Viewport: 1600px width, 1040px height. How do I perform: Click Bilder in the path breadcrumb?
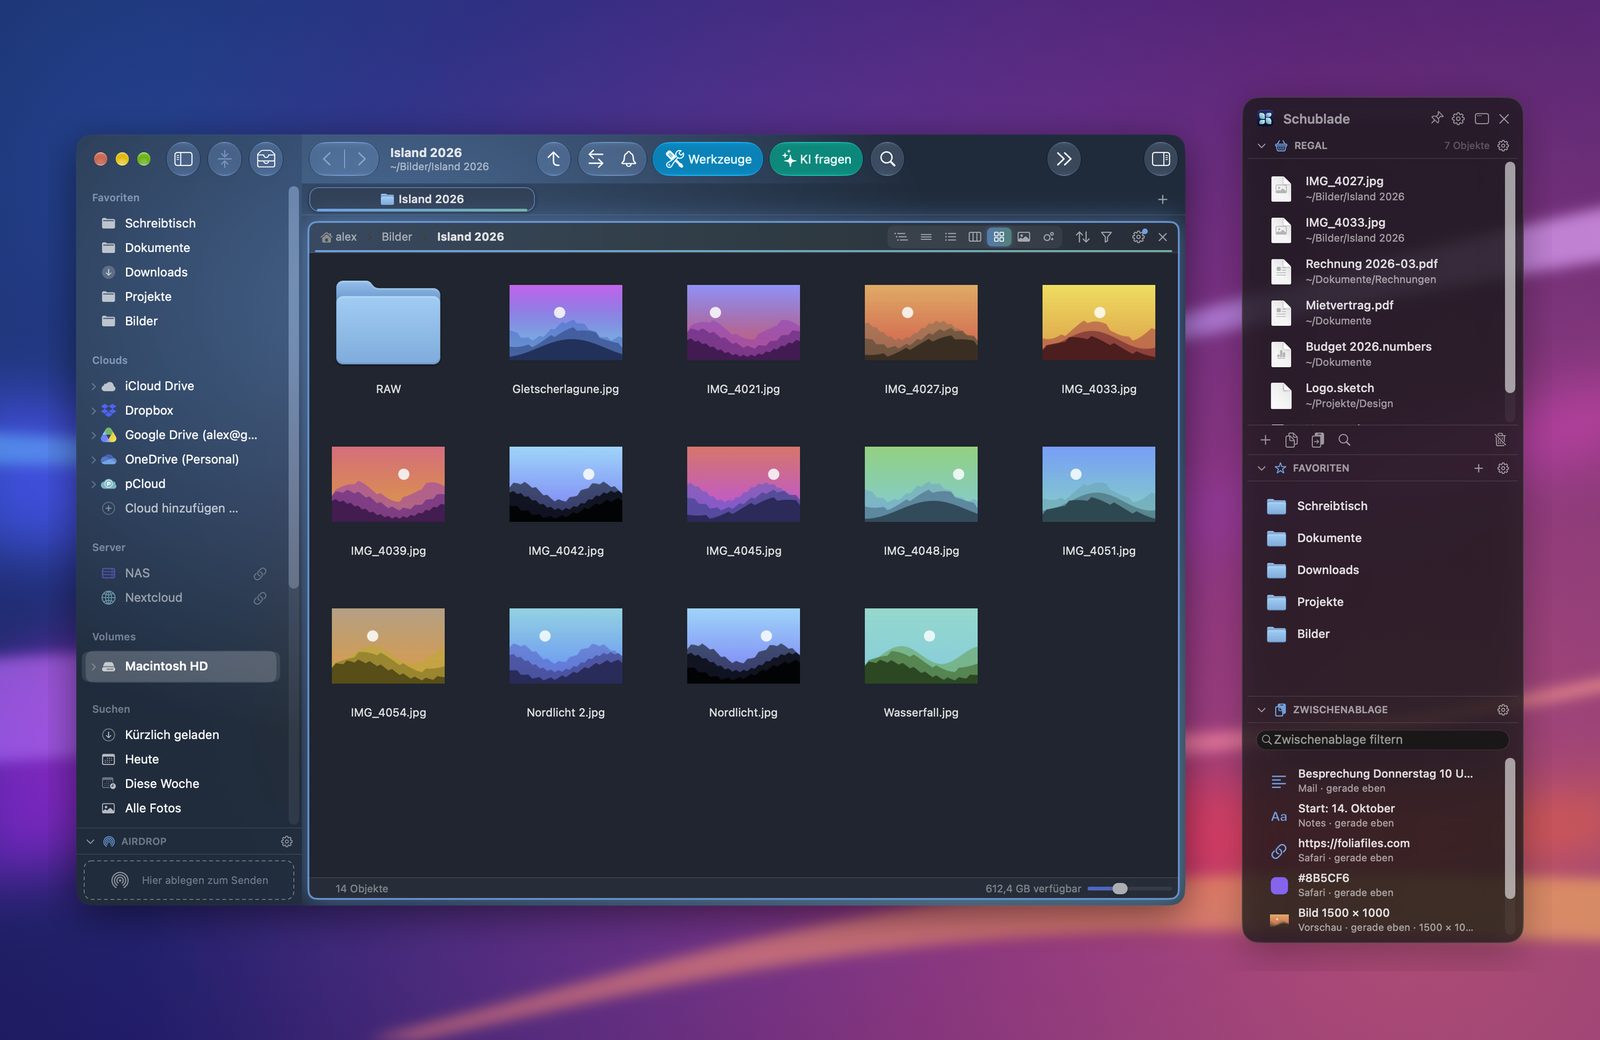click(396, 237)
